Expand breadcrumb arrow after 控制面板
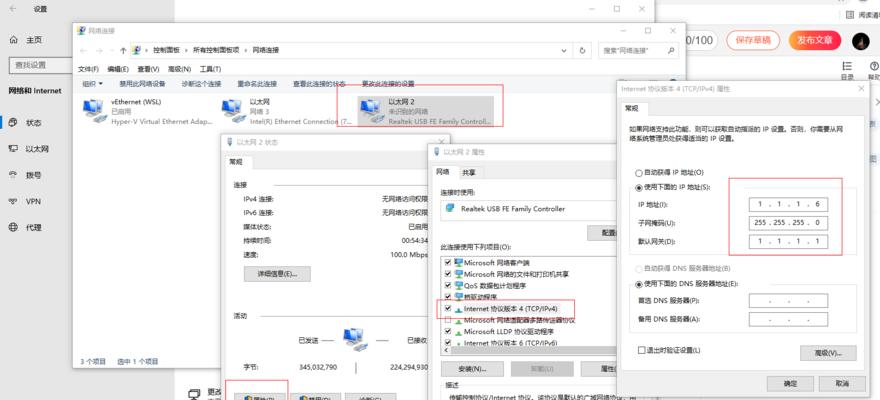Viewport: 880px width, 400px height. pyautogui.click(x=186, y=50)
